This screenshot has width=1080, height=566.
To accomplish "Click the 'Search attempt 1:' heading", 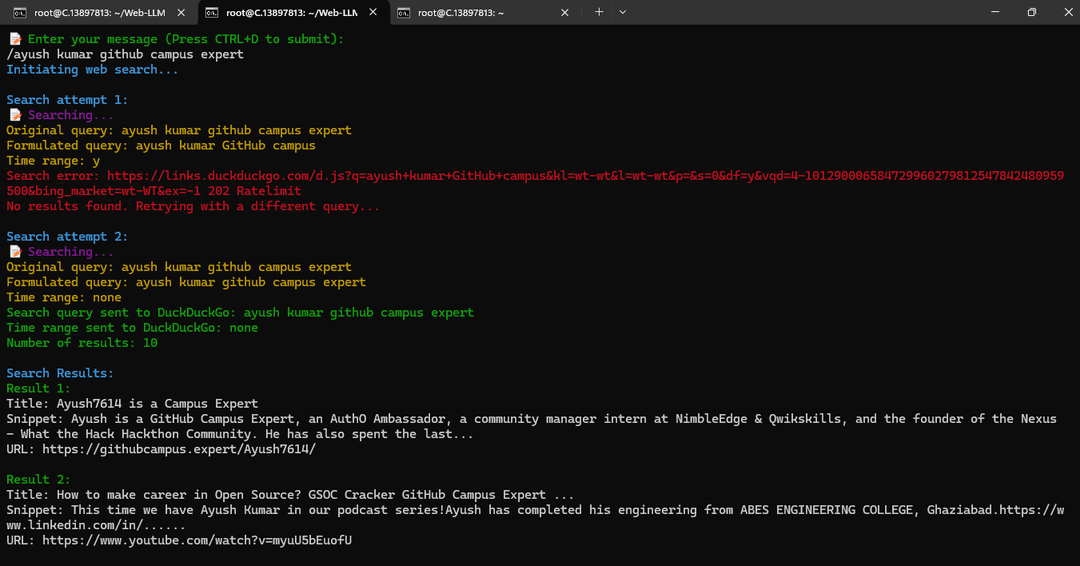I will (x=67, y=100).
